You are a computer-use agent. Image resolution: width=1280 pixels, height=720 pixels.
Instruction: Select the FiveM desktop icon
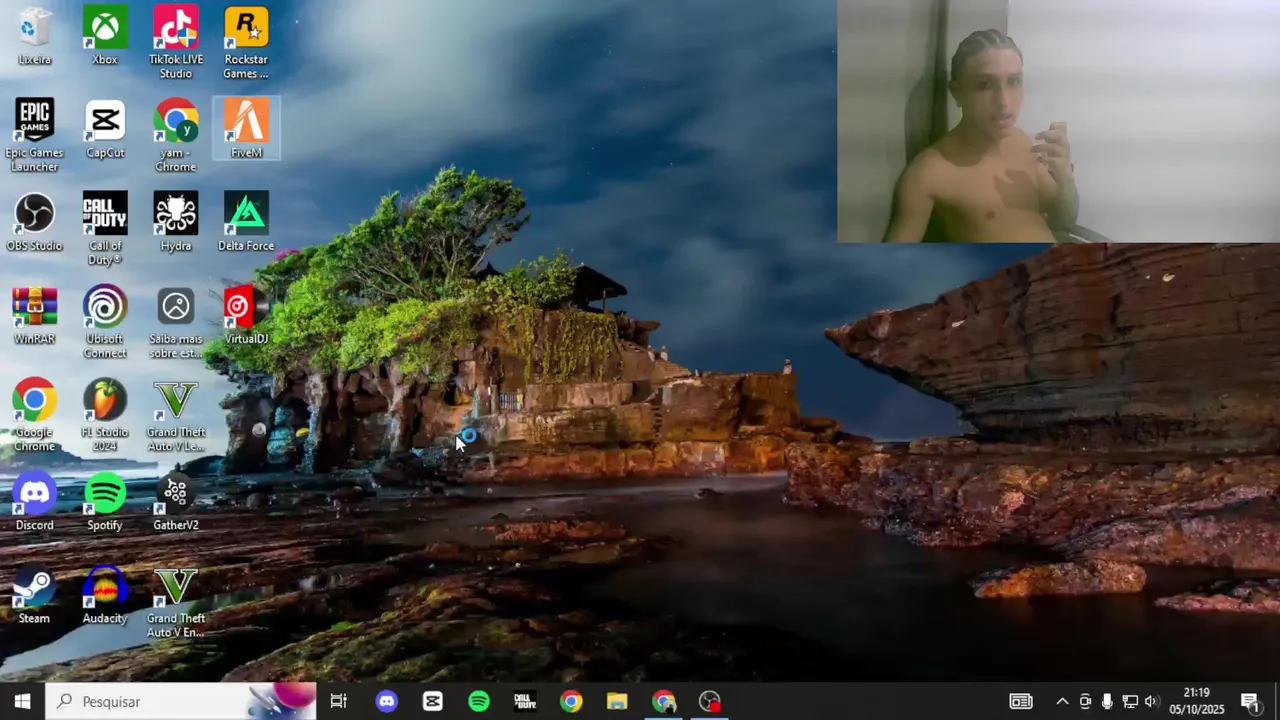(x=246, y=129)
